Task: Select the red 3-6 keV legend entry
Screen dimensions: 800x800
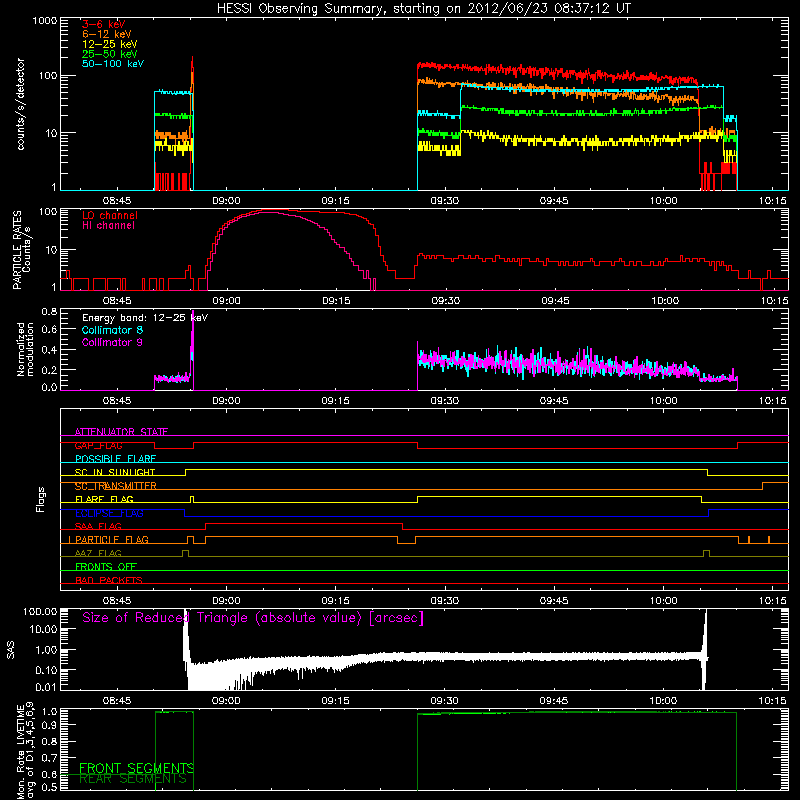Action: pos(104,24)
